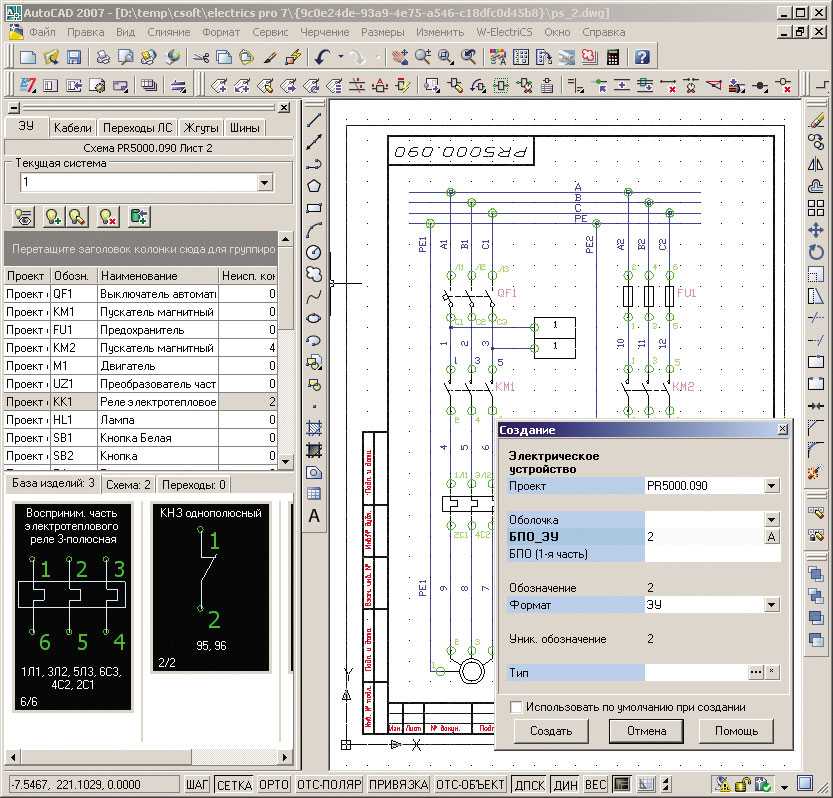Screen dimensions: 833x798
Task: Select the Circle drawing tool
Action: (x=314, y=252)
